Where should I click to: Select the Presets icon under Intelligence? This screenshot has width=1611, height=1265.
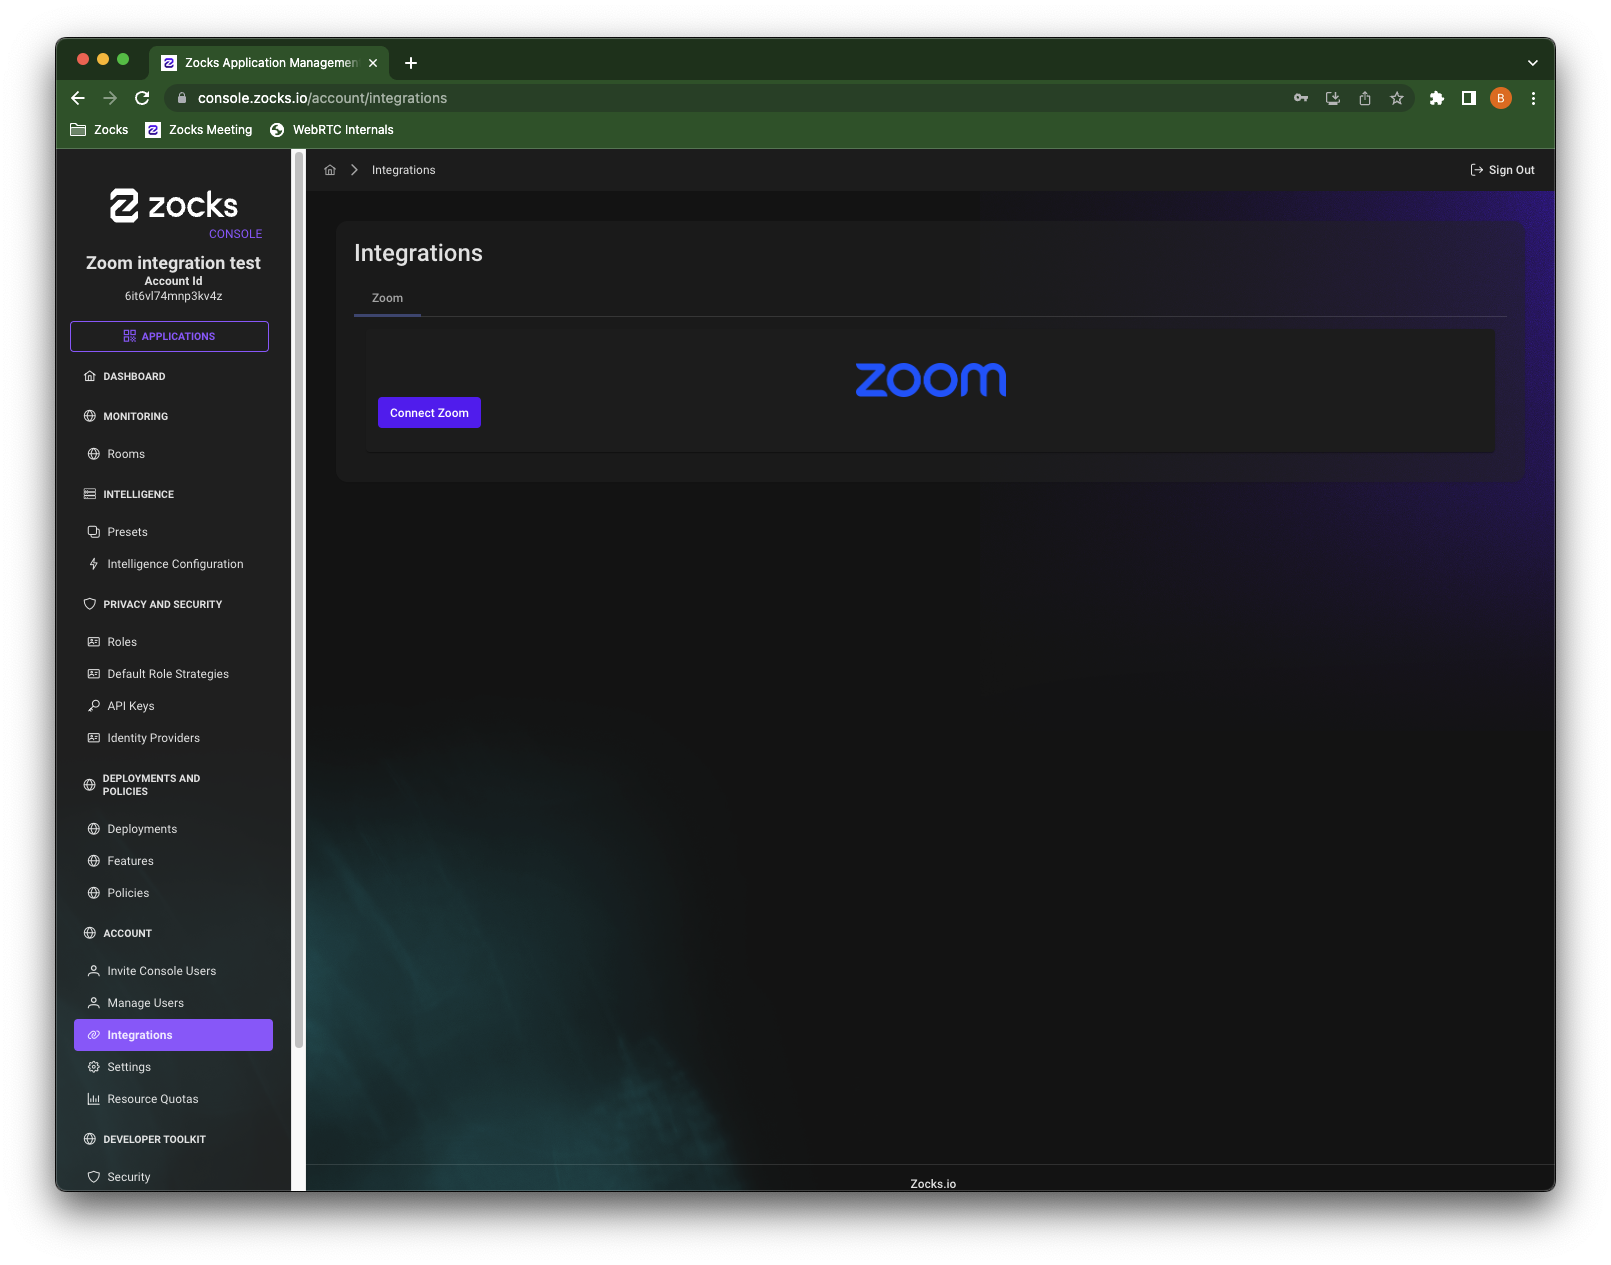[93, 531]
